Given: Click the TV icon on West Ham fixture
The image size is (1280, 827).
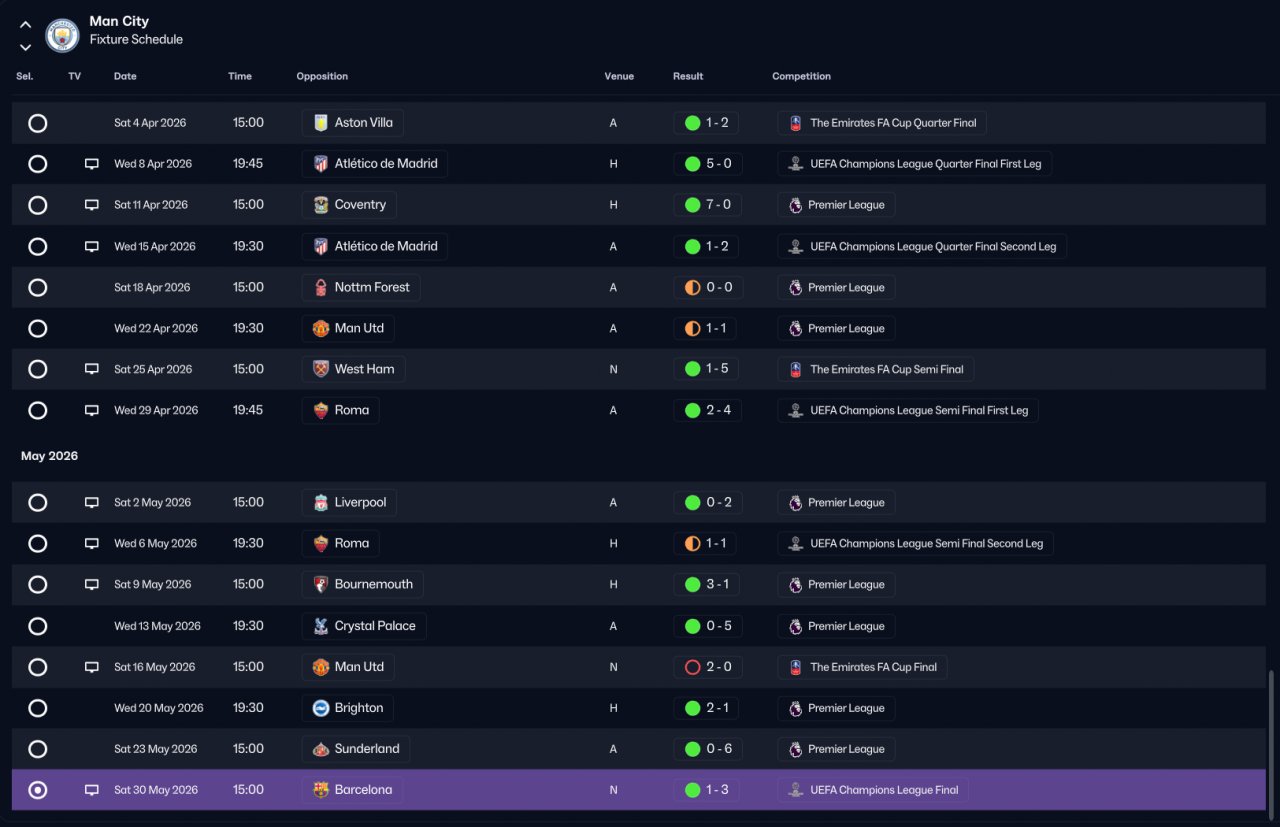Looking at the screenshot, I should coord(92,369).
